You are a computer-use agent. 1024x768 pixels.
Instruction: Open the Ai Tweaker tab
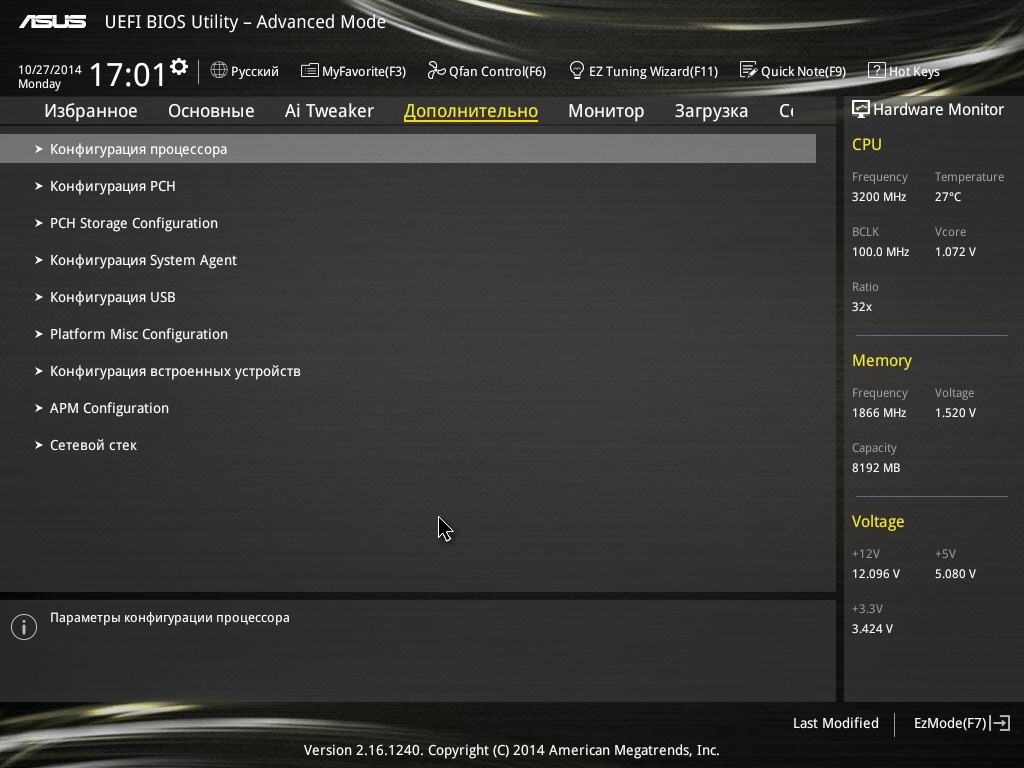(x=329, y=111)
